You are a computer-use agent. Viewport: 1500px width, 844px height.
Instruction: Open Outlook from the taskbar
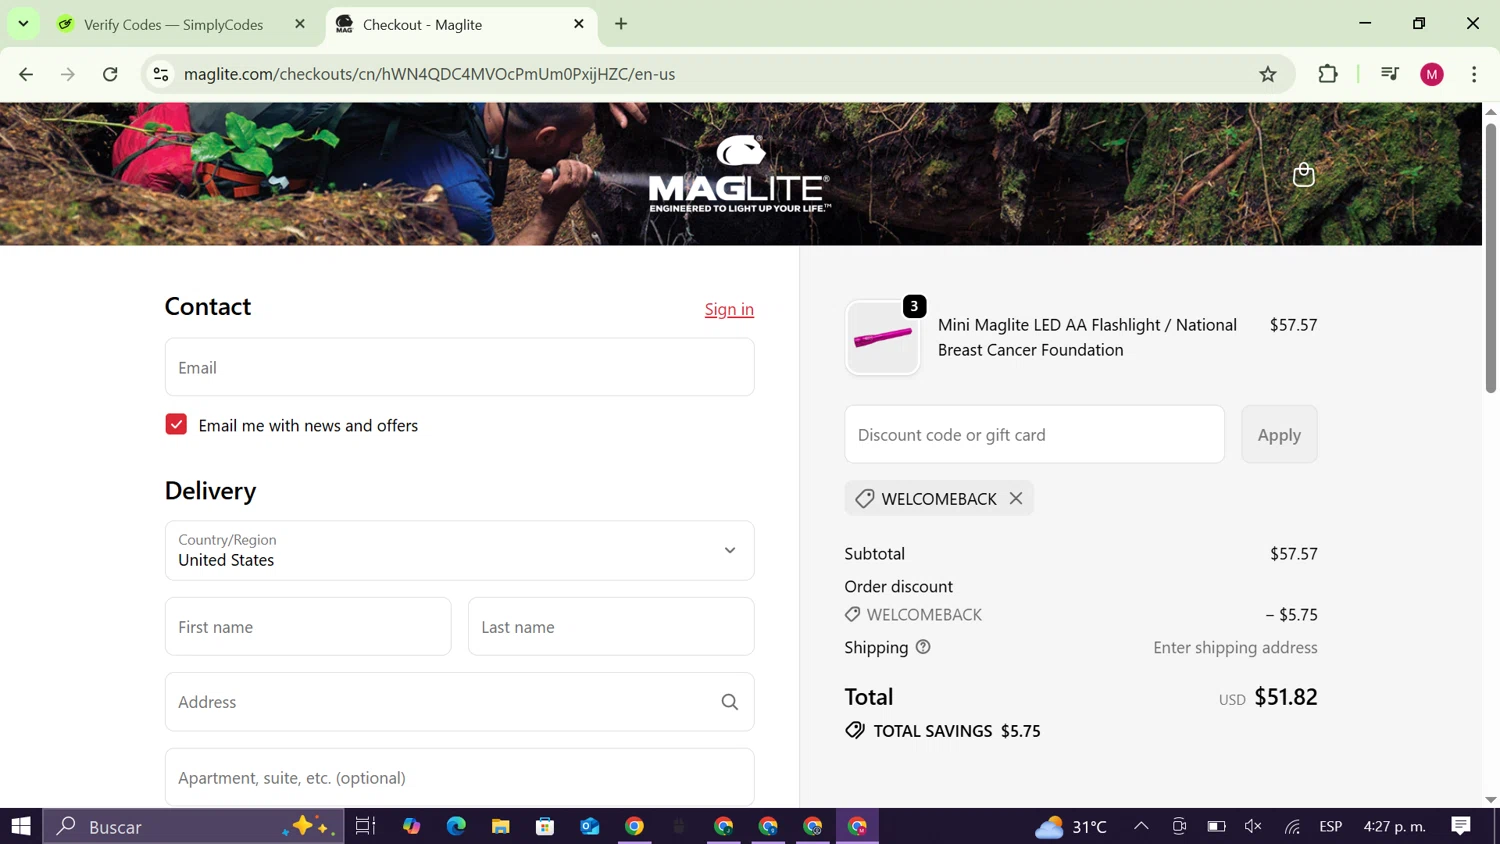[590, 826]
